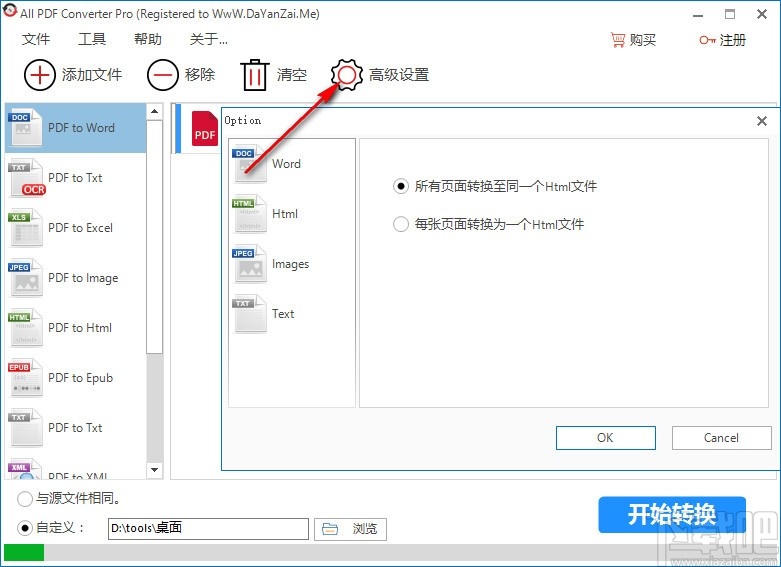781x567 pixels.
Task: Click 'Images' text in Option list
Action: pos(290,264)
